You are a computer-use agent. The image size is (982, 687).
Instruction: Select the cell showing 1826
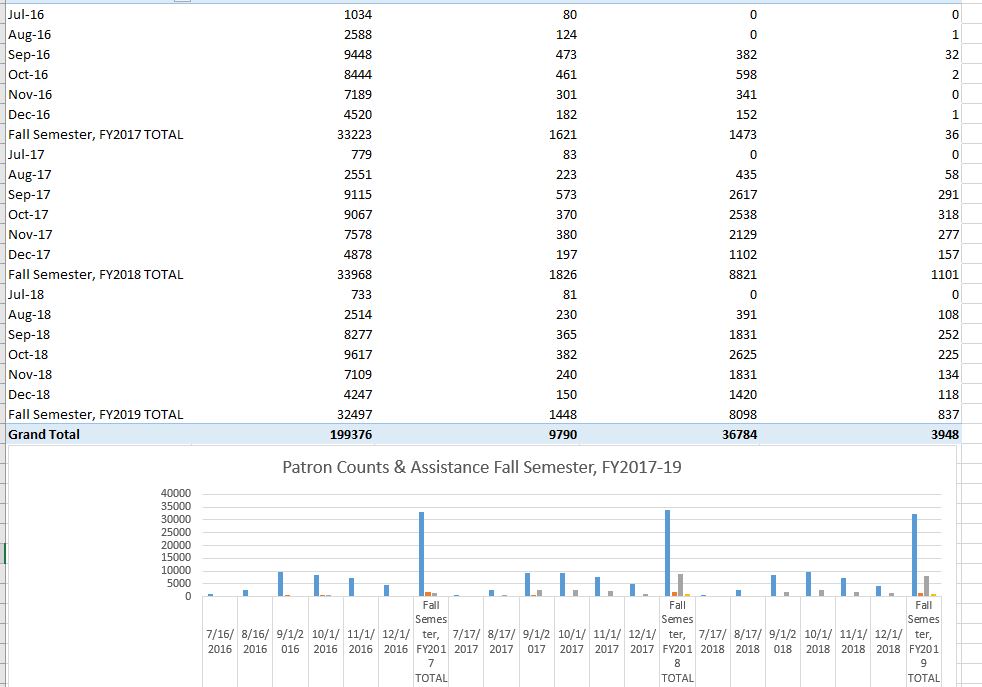point(562,275)
